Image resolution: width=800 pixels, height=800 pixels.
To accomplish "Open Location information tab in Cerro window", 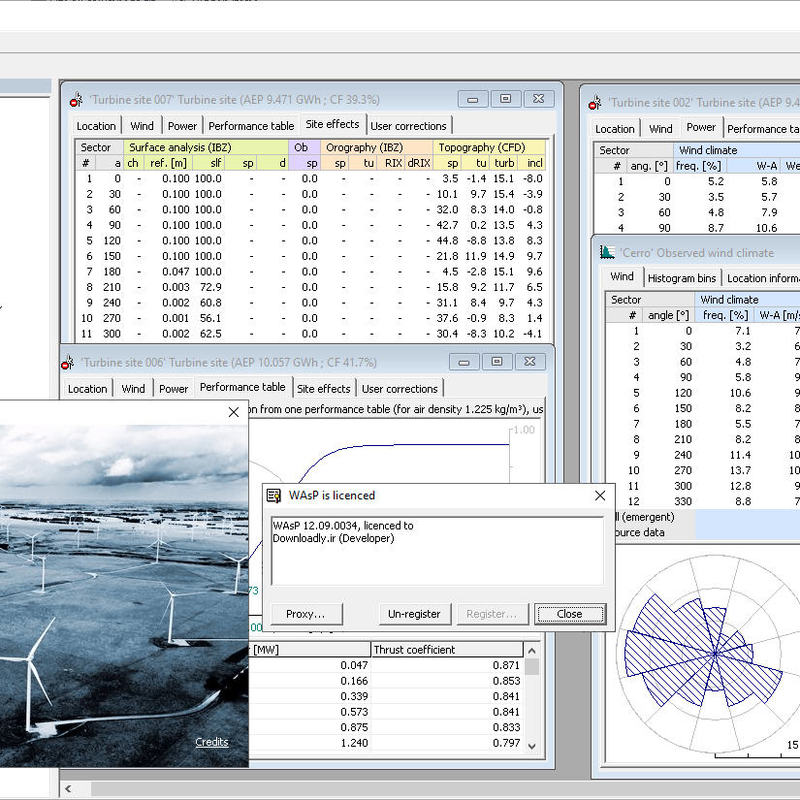I will point(761,278).
